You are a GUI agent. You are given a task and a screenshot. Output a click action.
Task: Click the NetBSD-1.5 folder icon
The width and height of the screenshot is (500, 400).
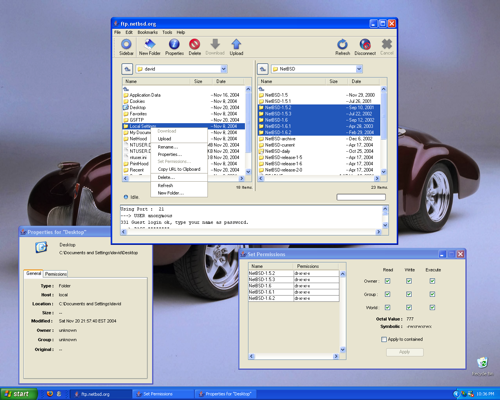click(x=261, y=95)
